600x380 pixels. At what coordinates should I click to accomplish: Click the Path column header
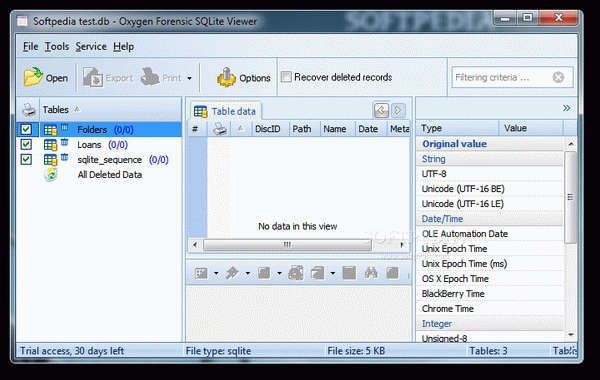pos(304,129)
